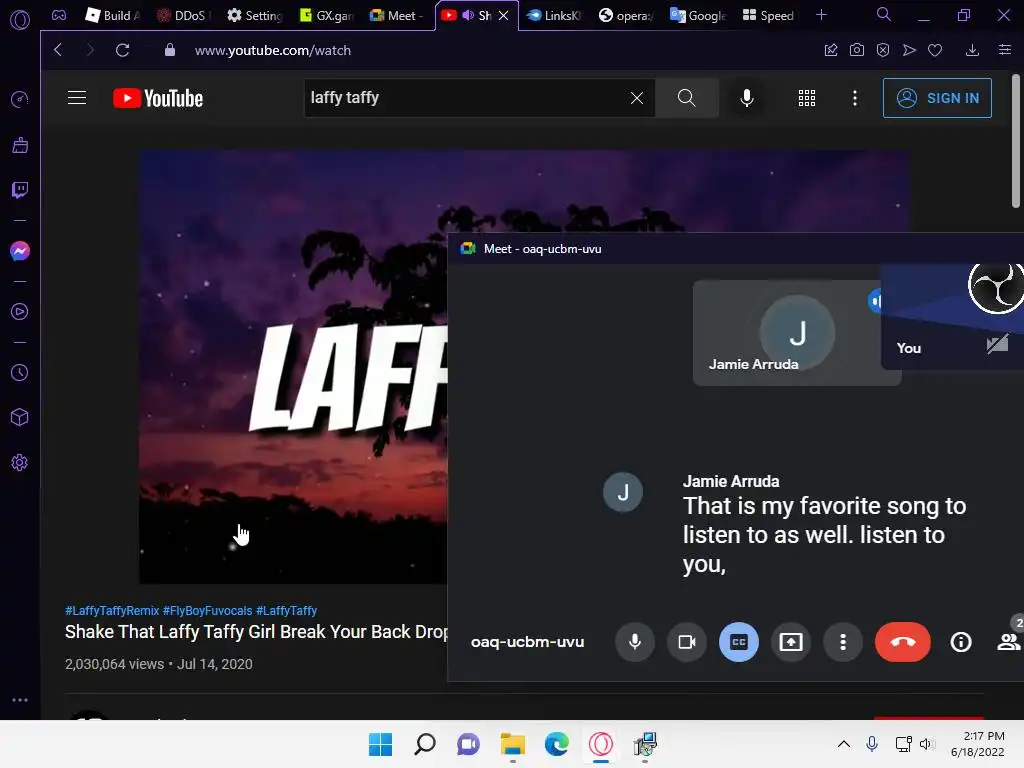Switch to the Meet tab

396,15
